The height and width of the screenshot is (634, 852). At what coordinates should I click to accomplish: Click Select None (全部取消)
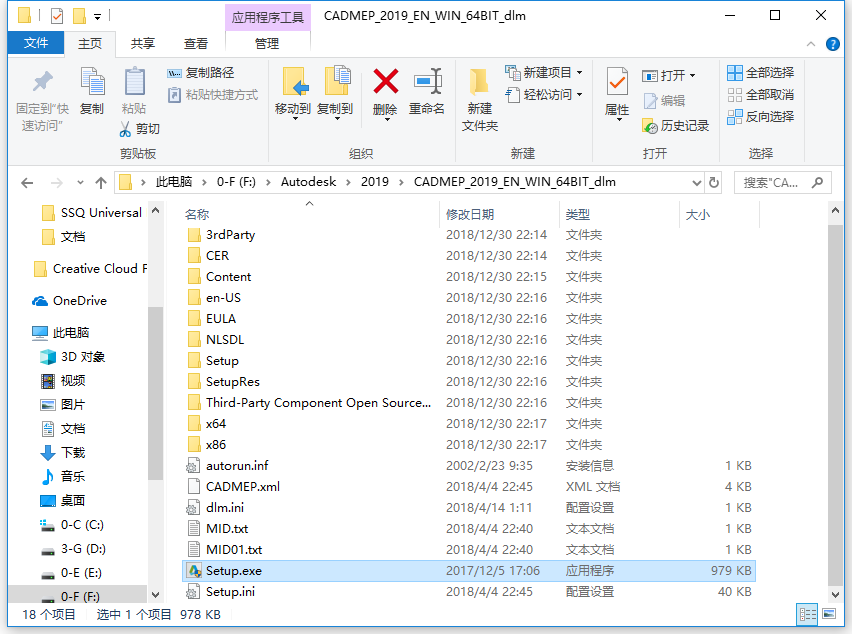pos(760,95)
